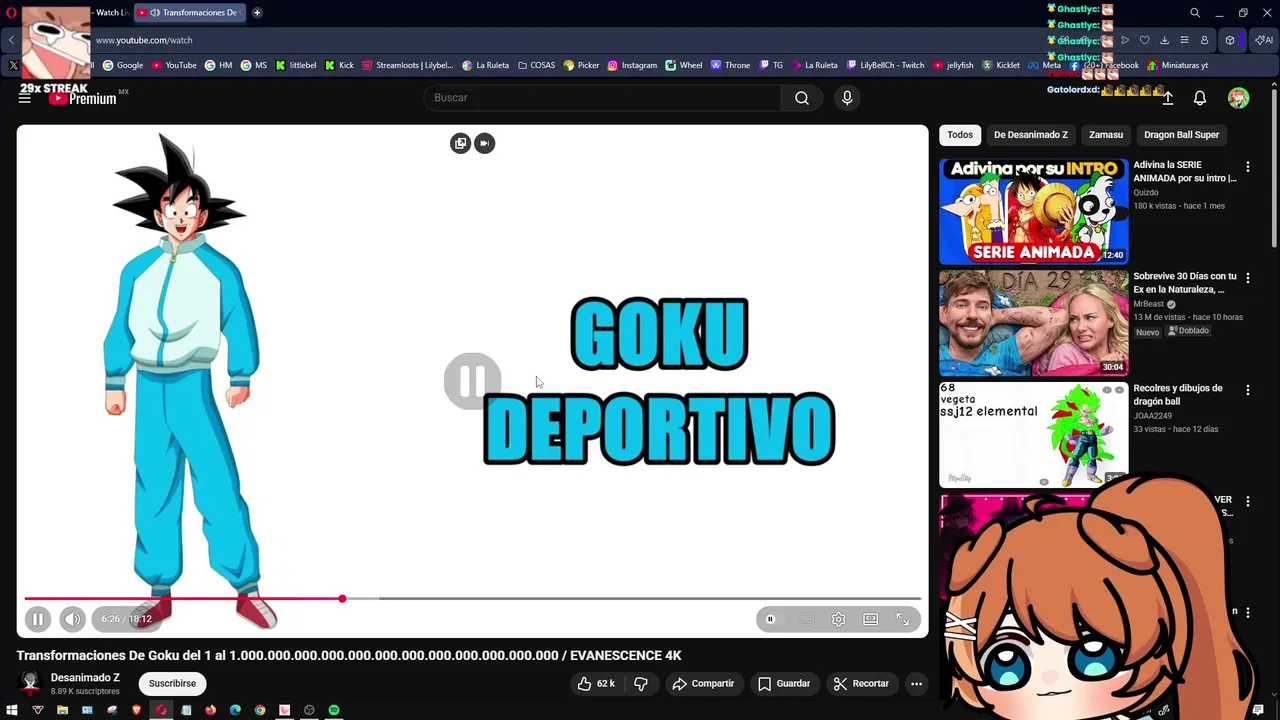This screenshot has height=720, width=1280.
Task: Open Desanimado Z channel name link
Action: pos(85,677)
